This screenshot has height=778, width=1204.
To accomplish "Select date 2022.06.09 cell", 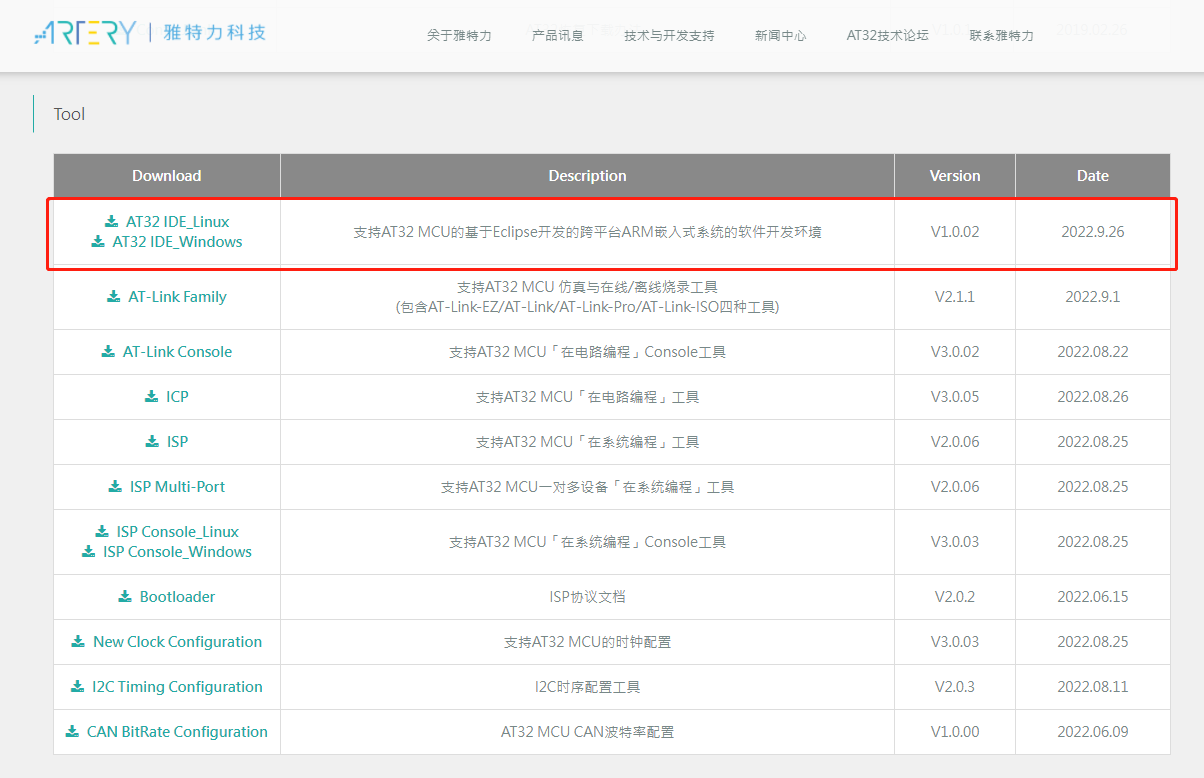I will [x=1093, y=731].
